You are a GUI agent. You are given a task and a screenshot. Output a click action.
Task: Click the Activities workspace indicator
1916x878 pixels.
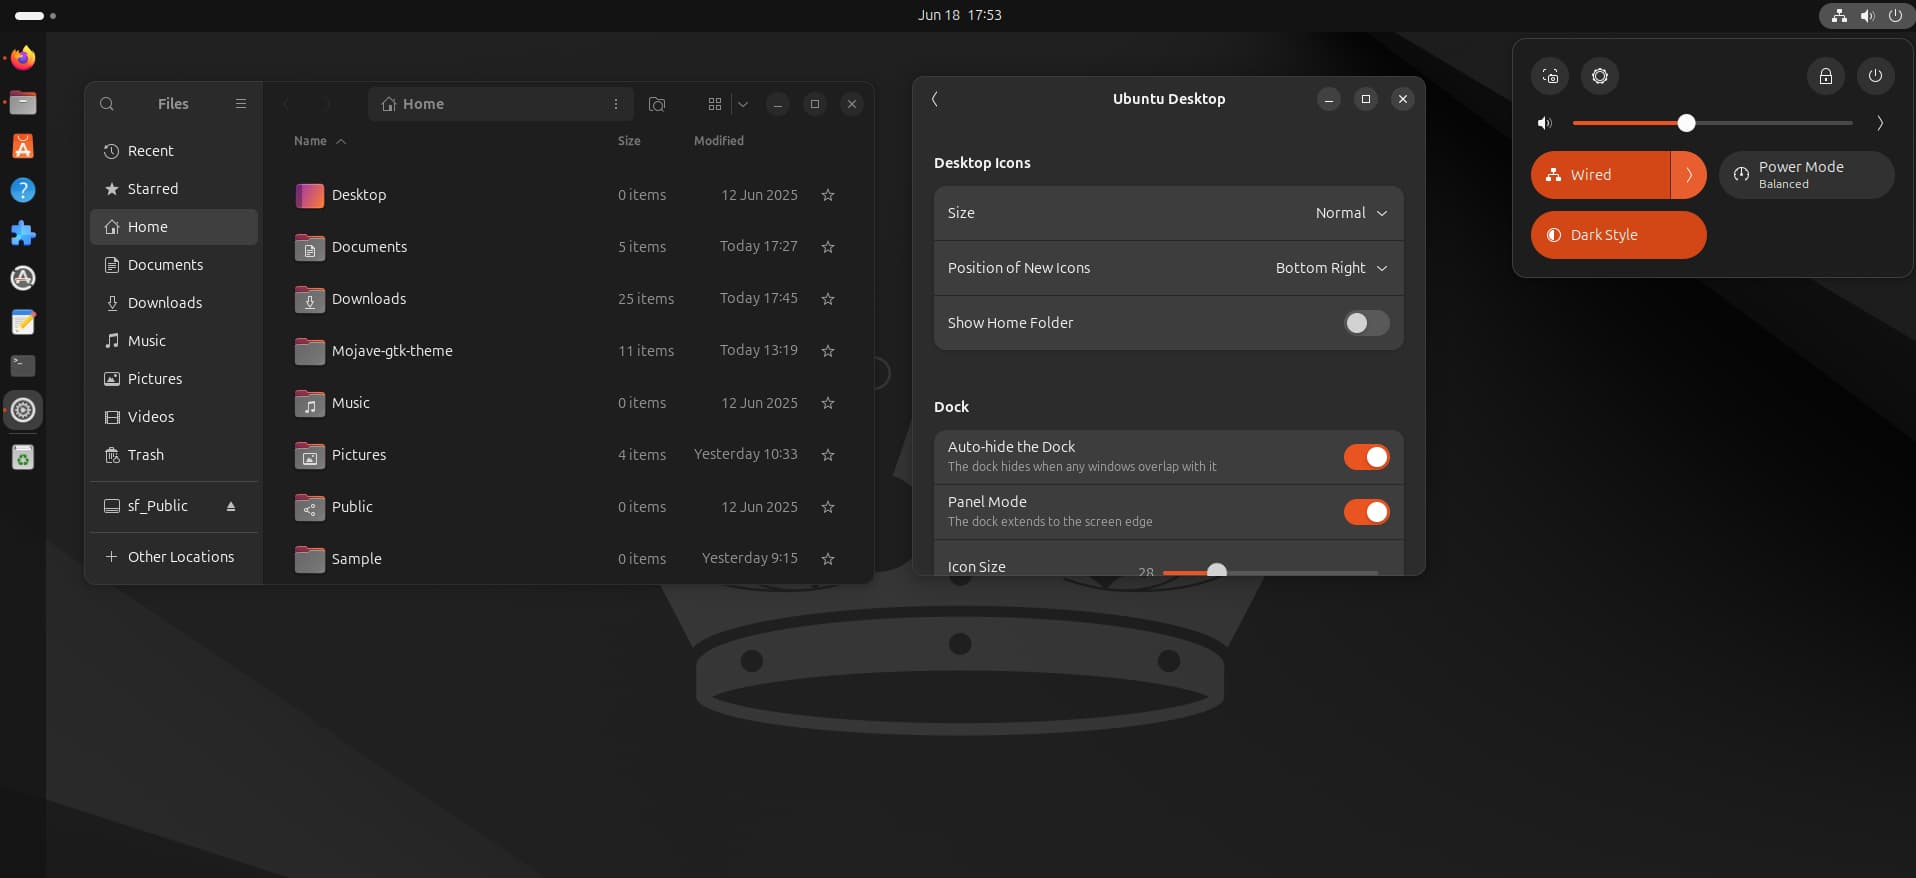pyautogui.click(x=35, y=16)
